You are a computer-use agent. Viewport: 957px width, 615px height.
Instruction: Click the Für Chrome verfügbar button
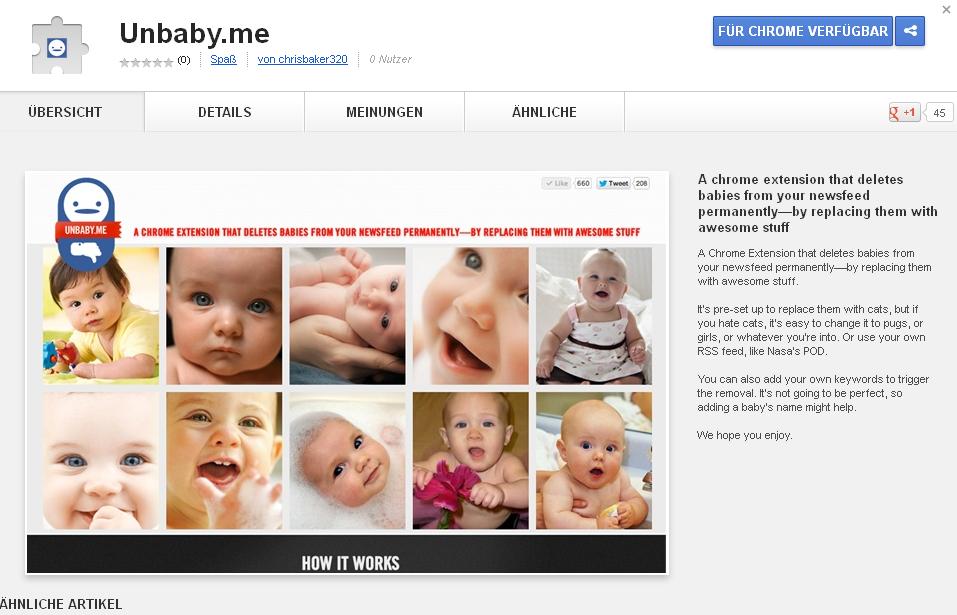(803, 31)
